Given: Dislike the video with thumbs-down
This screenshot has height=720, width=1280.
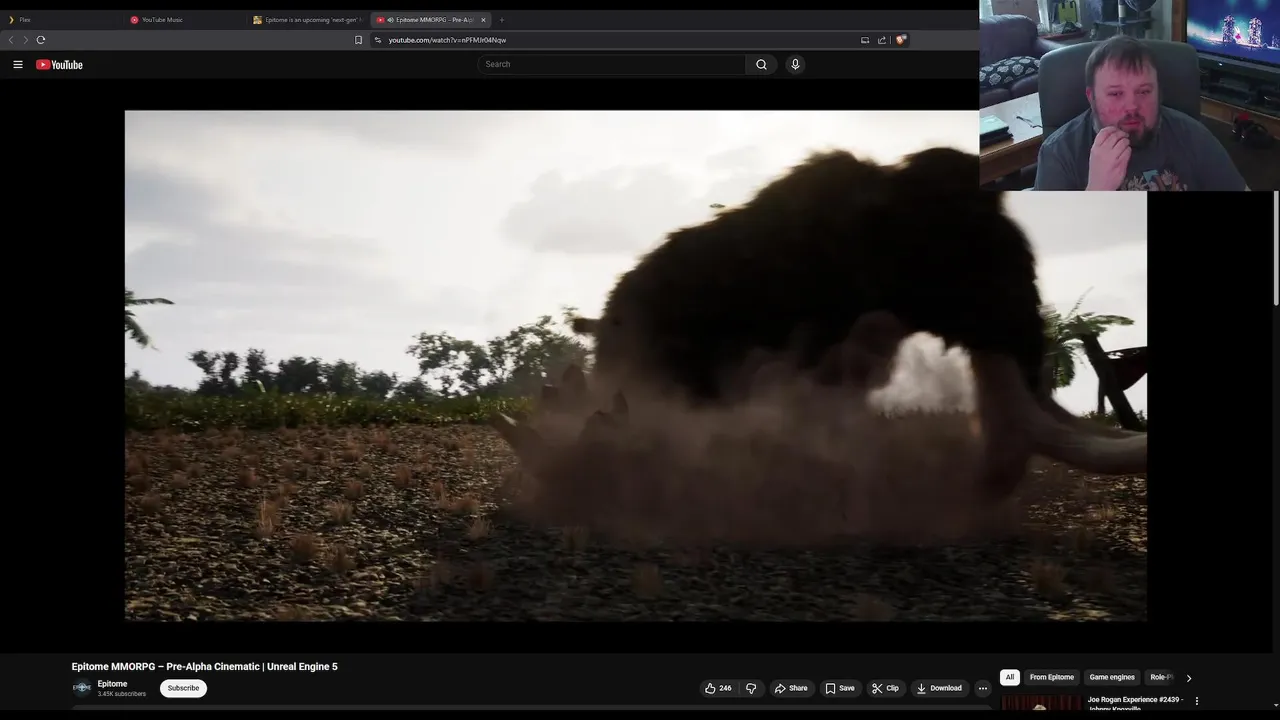Looking at the screenshot, I should pyautogui.click(x=751, y=688).
